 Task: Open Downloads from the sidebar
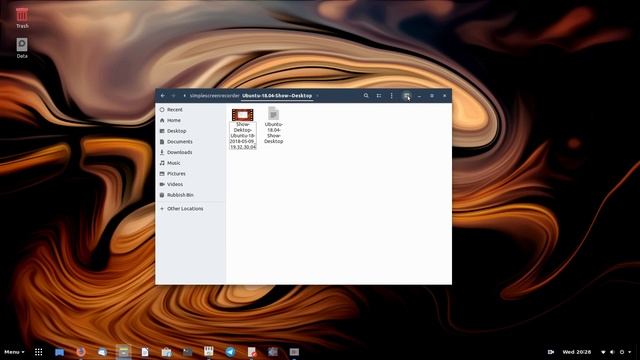[190, 152]
